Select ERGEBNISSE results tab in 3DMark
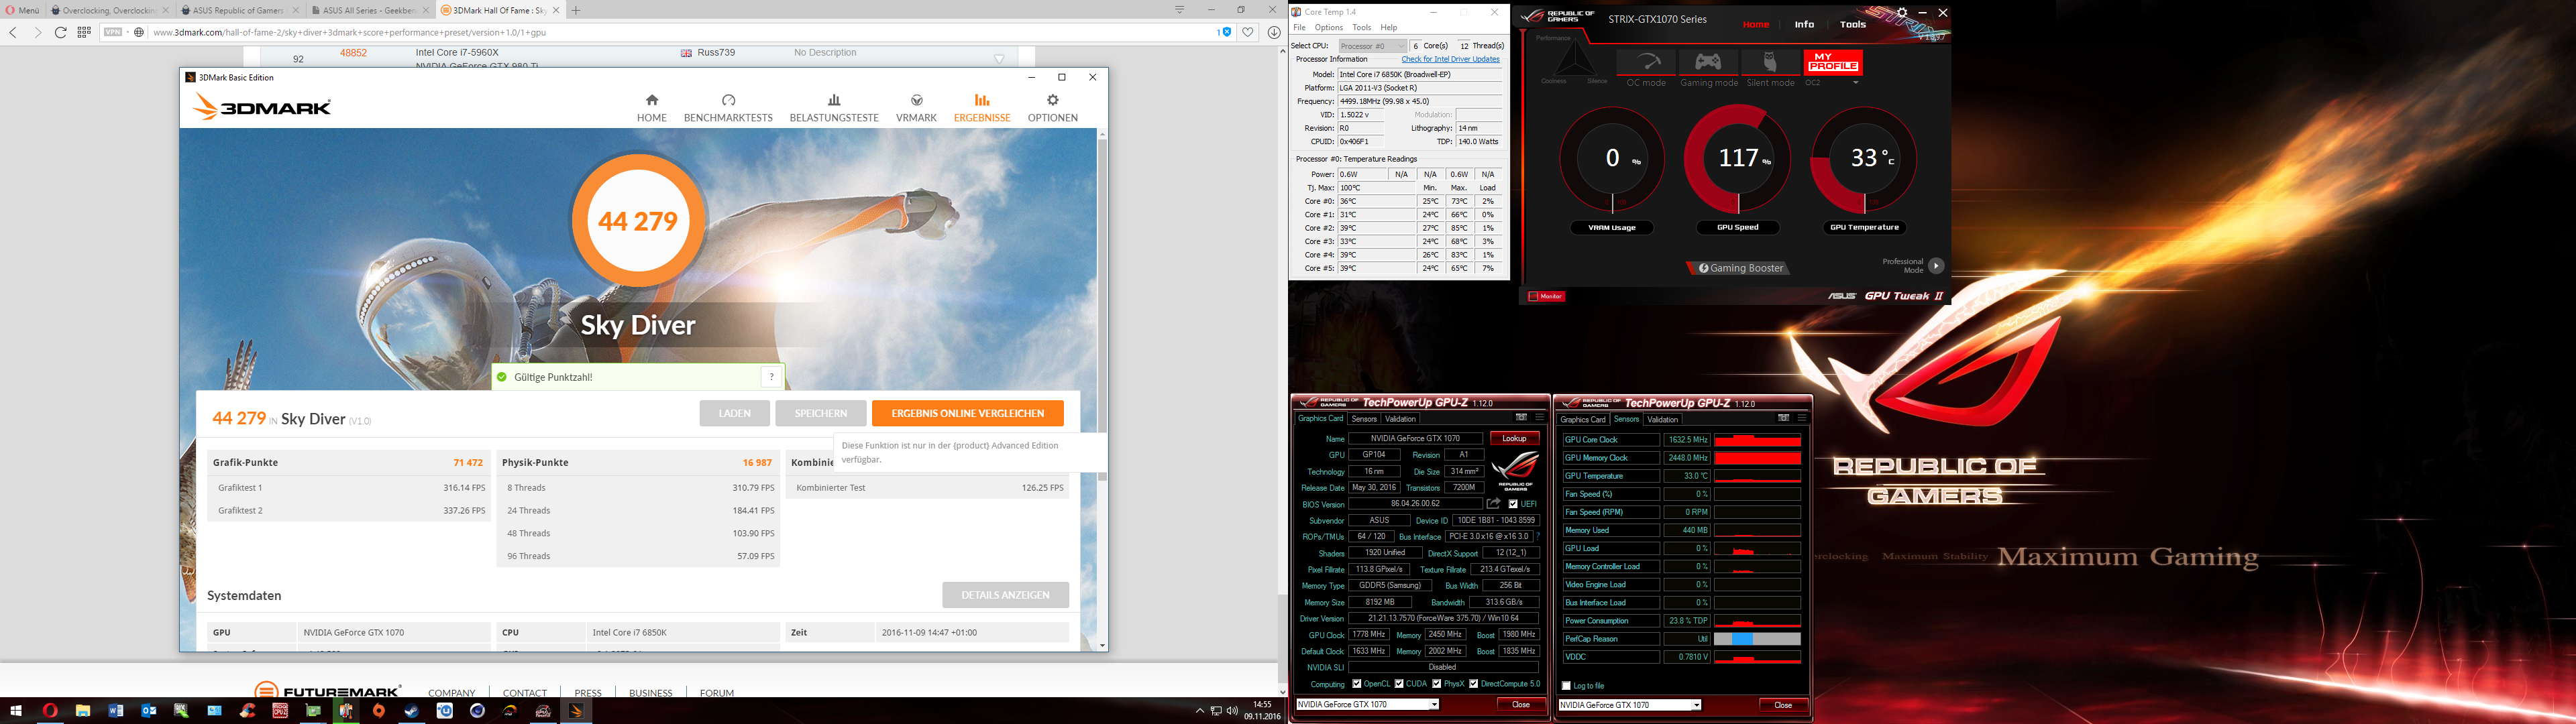2576x724 pixels. pos(982,108)
